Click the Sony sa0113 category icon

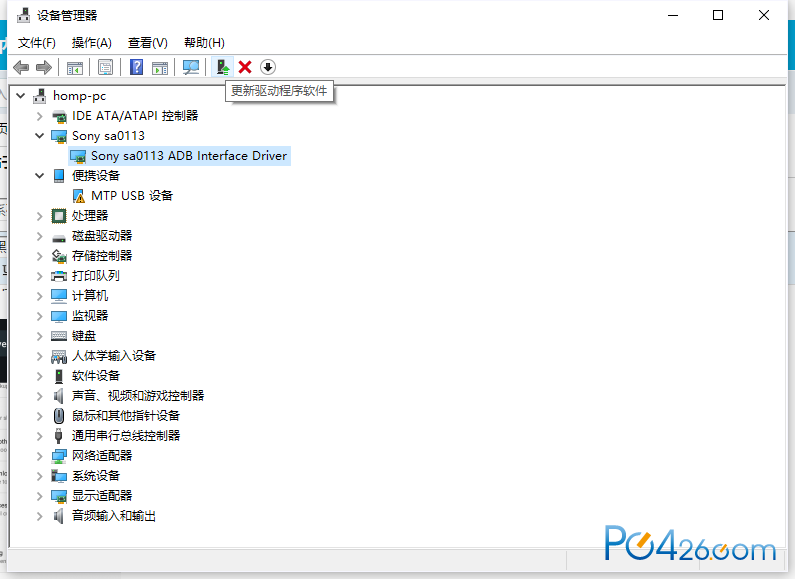click(x=59, y=136)
